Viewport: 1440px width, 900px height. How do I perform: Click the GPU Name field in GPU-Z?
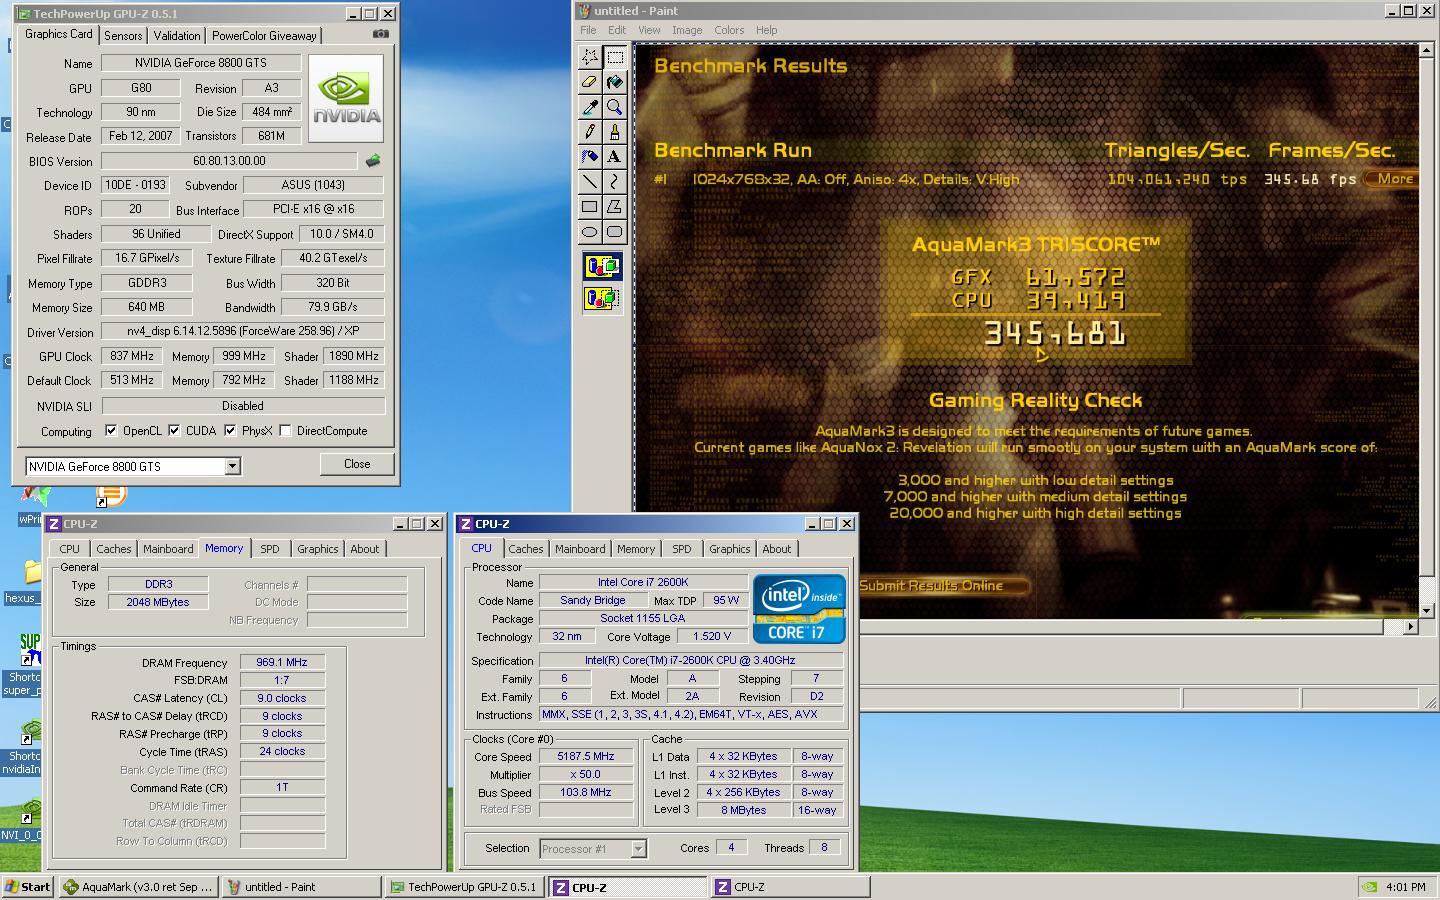coord(201,63)
